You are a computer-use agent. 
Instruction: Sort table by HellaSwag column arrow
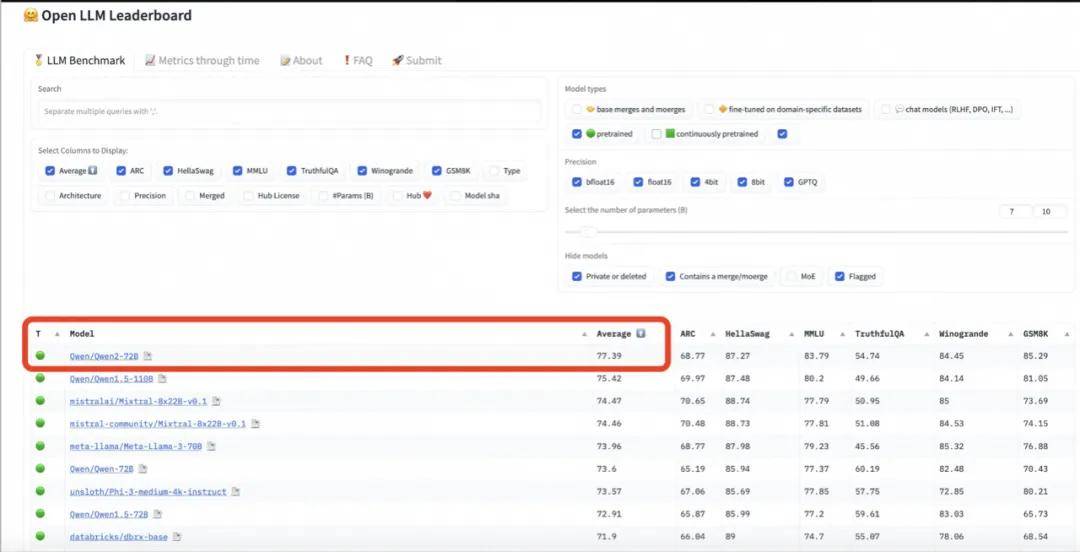(792, 334)
